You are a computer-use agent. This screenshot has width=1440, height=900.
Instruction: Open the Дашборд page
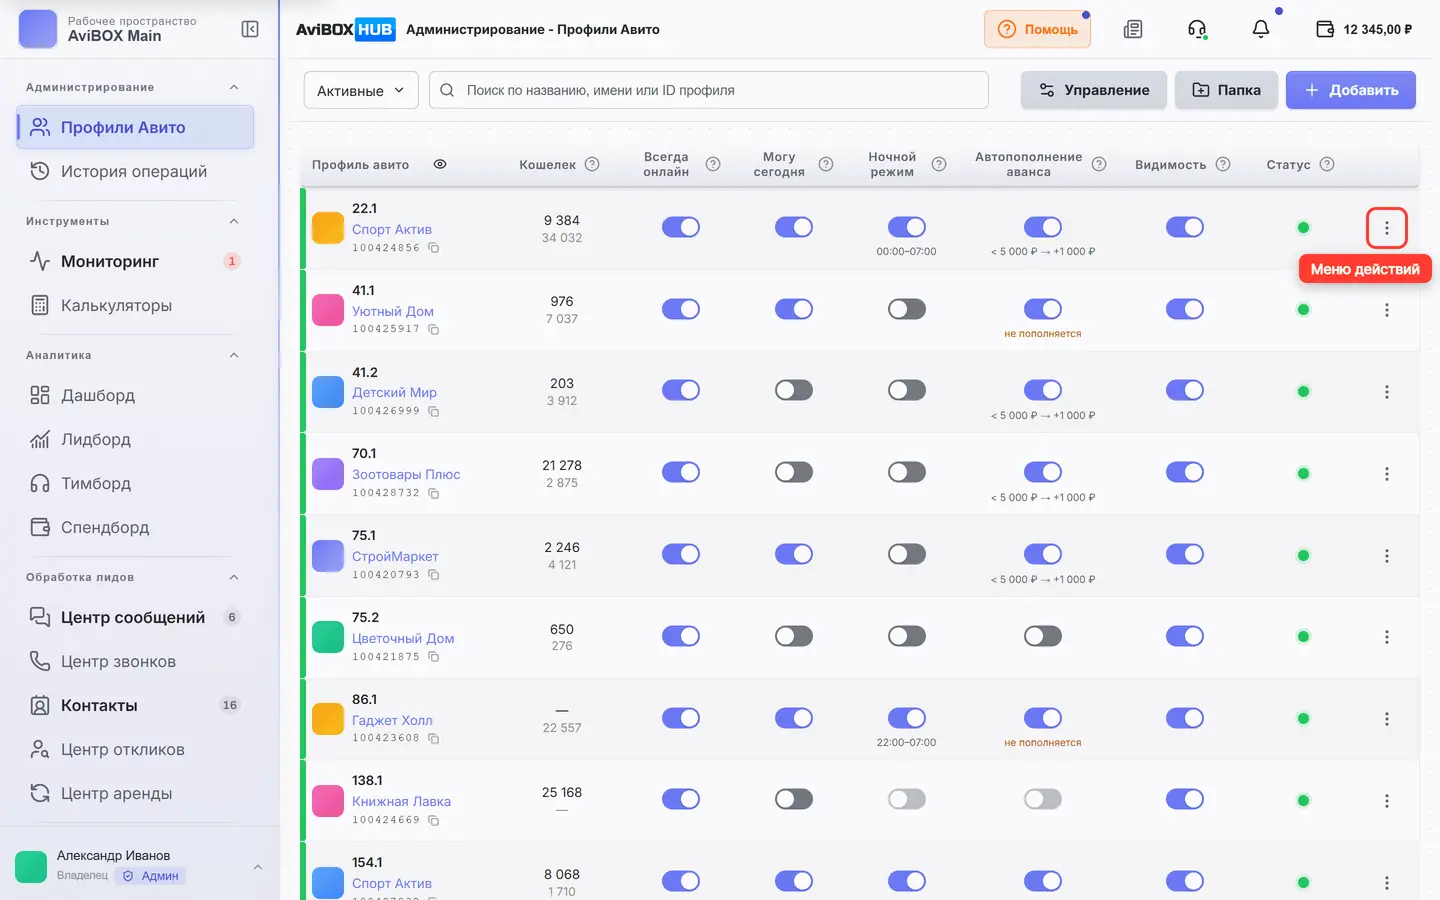[135, 395]
